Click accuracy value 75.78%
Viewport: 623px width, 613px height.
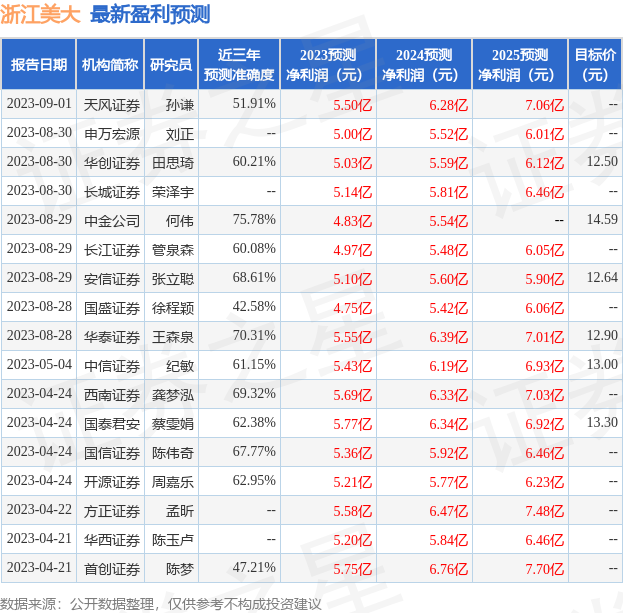pyautogui.click(x=254, y=220)
